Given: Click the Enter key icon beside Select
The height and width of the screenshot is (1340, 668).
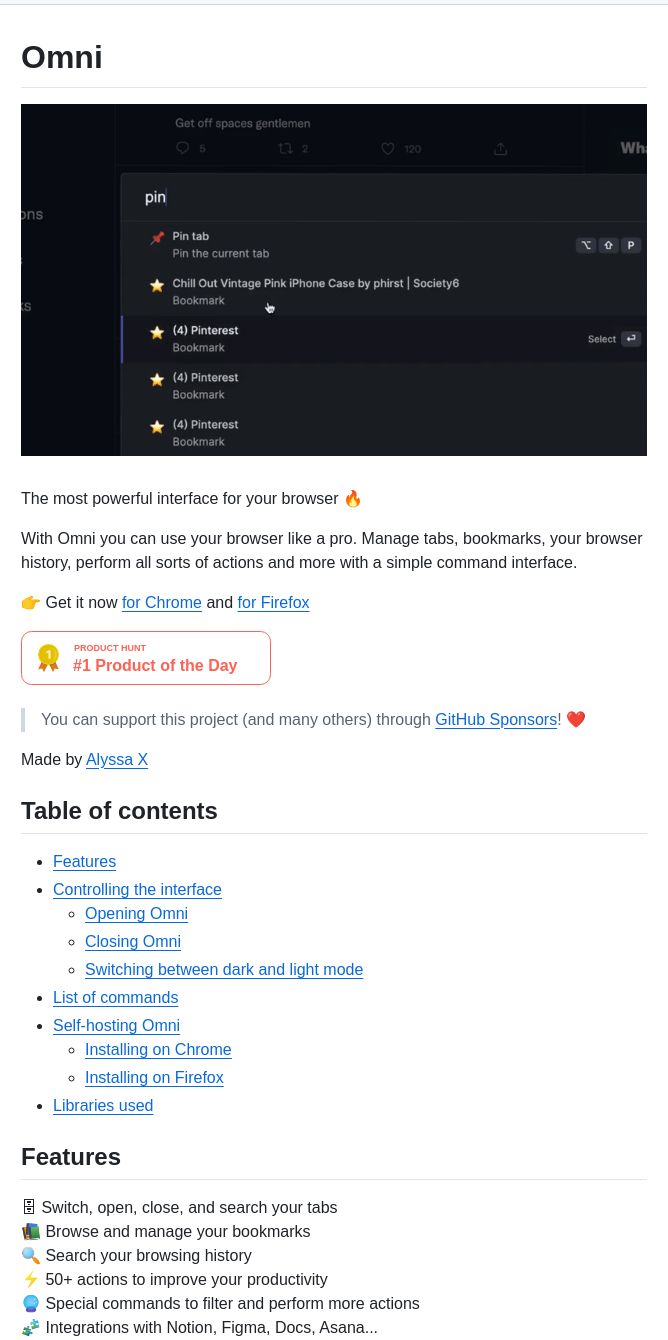Looking at the screenshot, I should [630, 339].
